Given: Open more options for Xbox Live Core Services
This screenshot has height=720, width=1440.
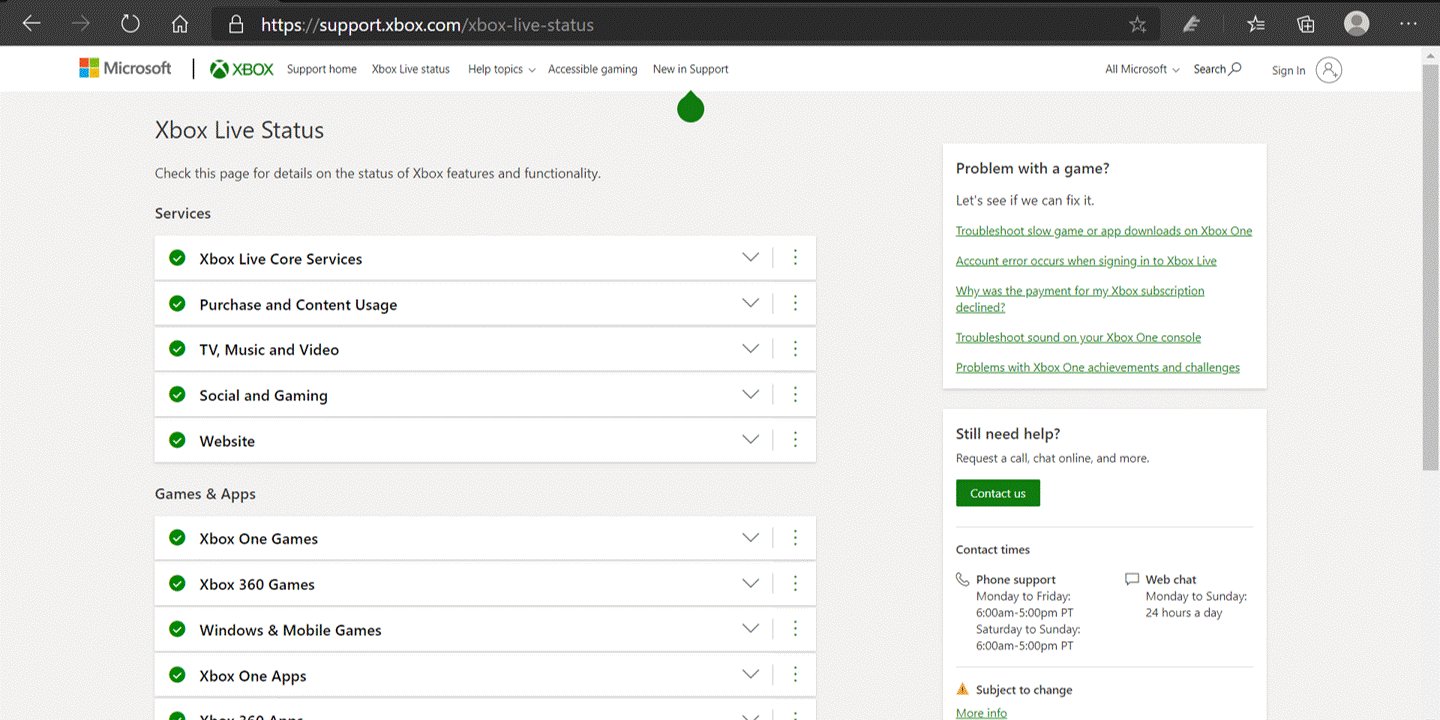Looking at the screenshot, I should [795, 258].
